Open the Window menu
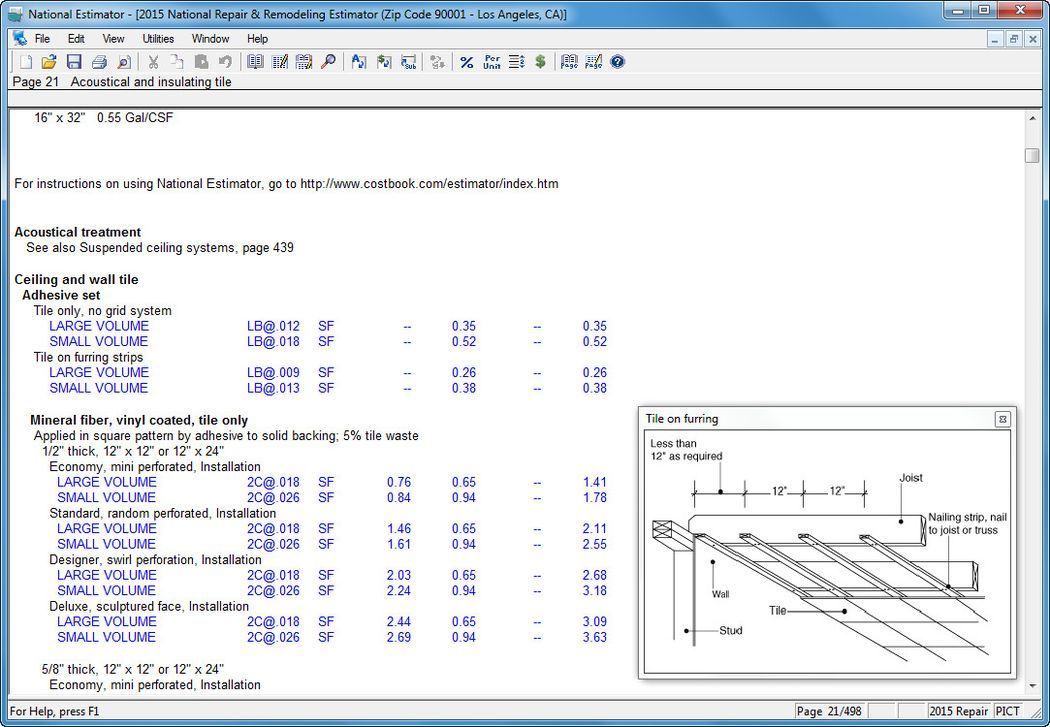Image resolution: width=1050 pixels, height=727 pixels. pos(210,38)
